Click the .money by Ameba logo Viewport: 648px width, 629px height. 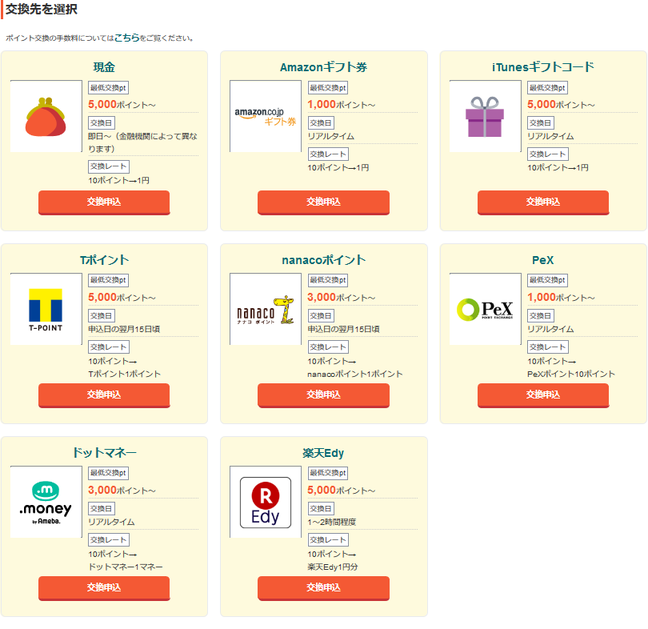[46, 502]
